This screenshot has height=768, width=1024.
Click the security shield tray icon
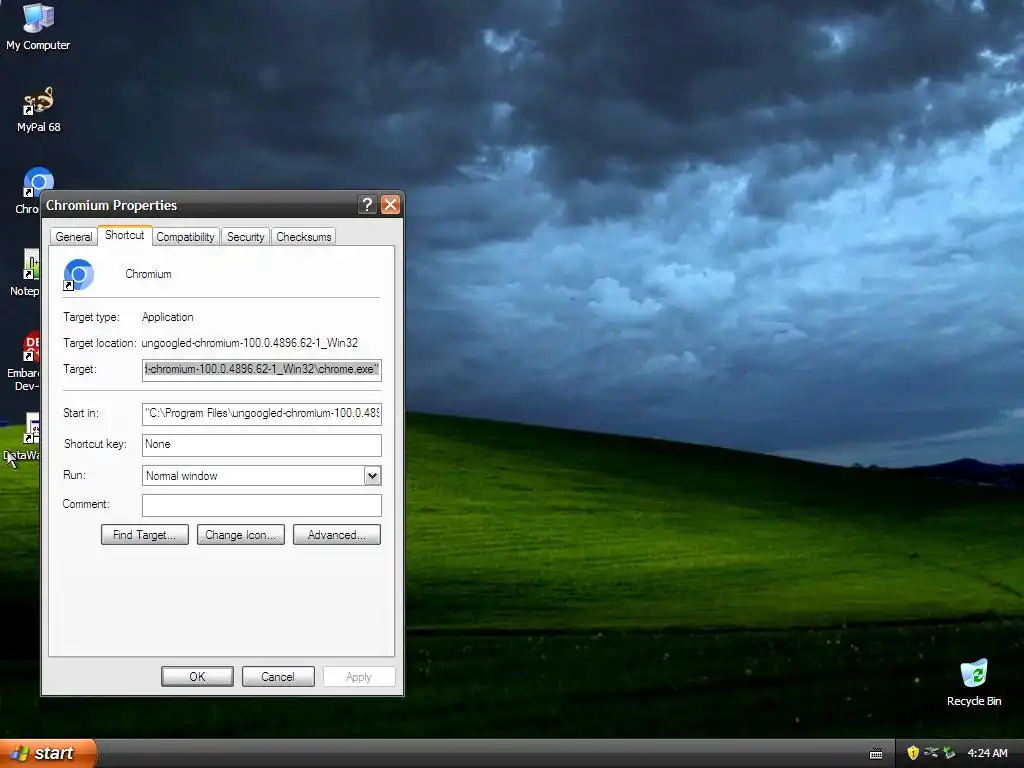point(913,753)
